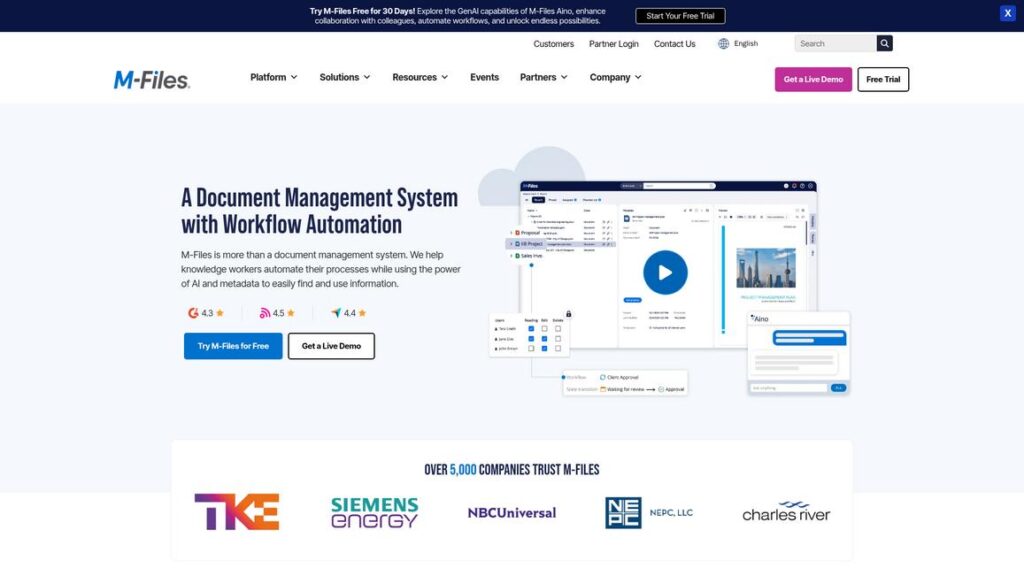Expand the Resources menu
The height and width of the screenshot is (576, 1024).
pos(420,77)
